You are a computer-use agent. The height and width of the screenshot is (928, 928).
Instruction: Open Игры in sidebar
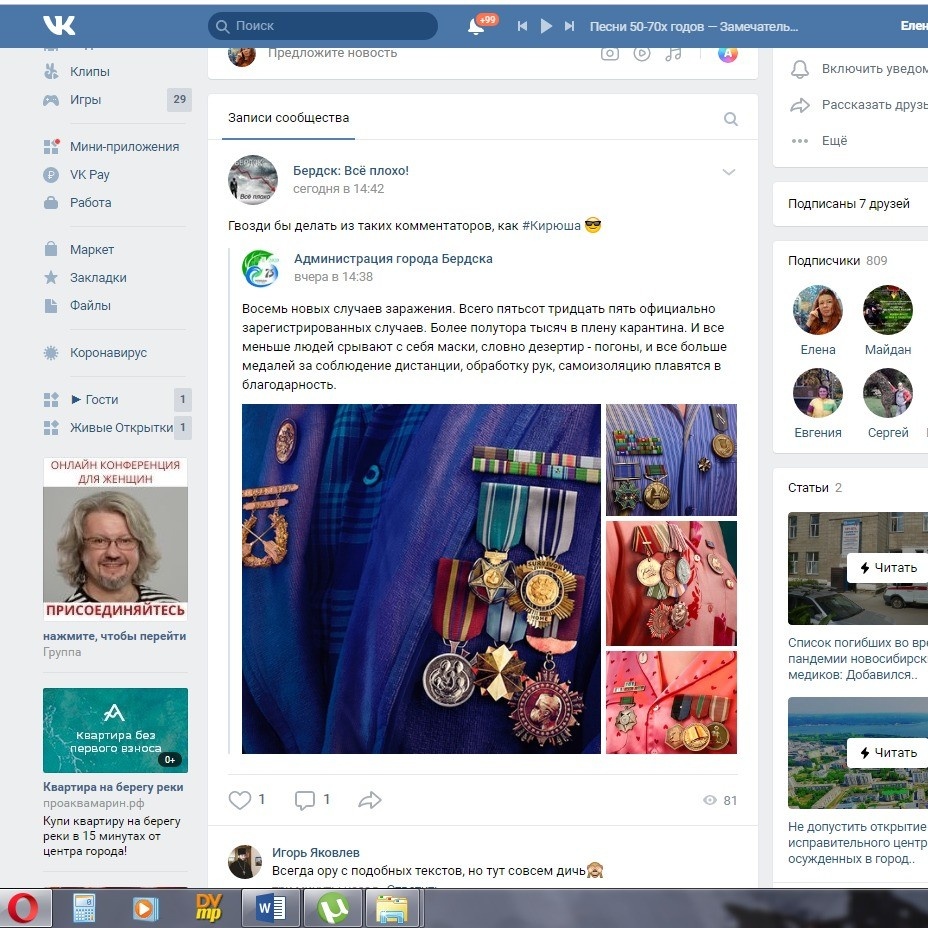[x=85, y=99]
